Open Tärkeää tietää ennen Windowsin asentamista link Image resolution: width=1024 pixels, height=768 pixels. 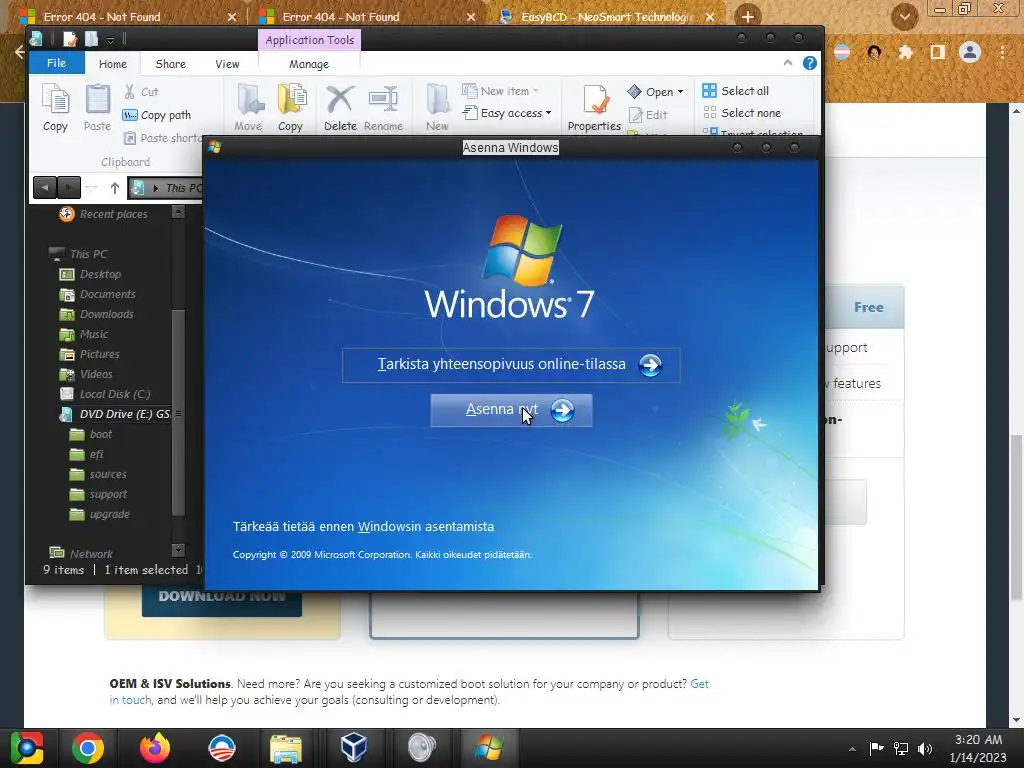pyautogui.click(x=363, y=526)
